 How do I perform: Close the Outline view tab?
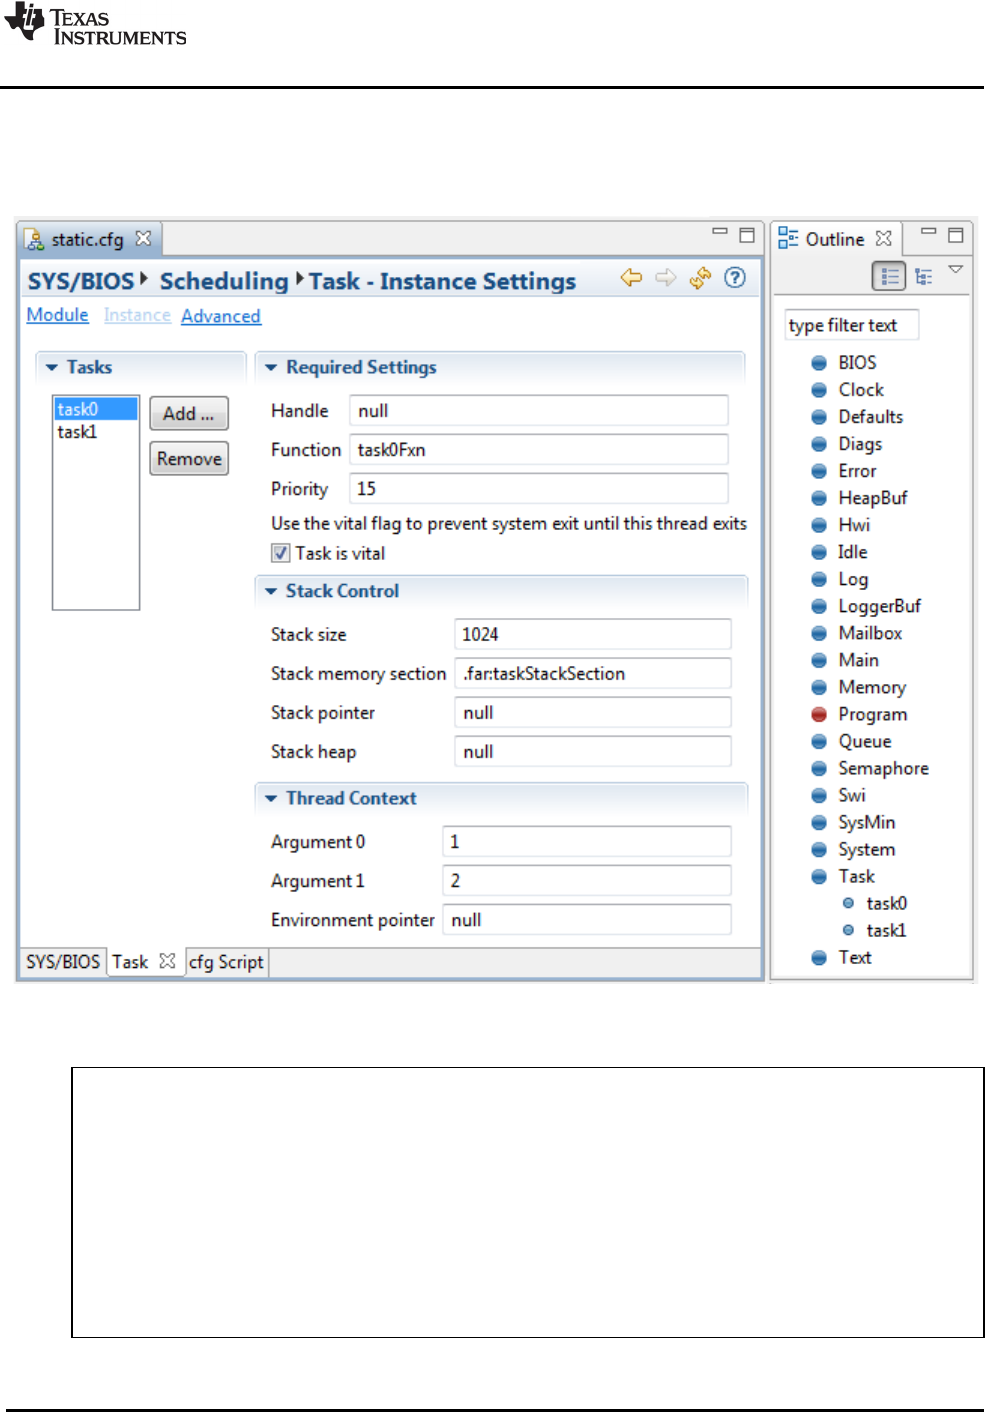pos(883,238)
